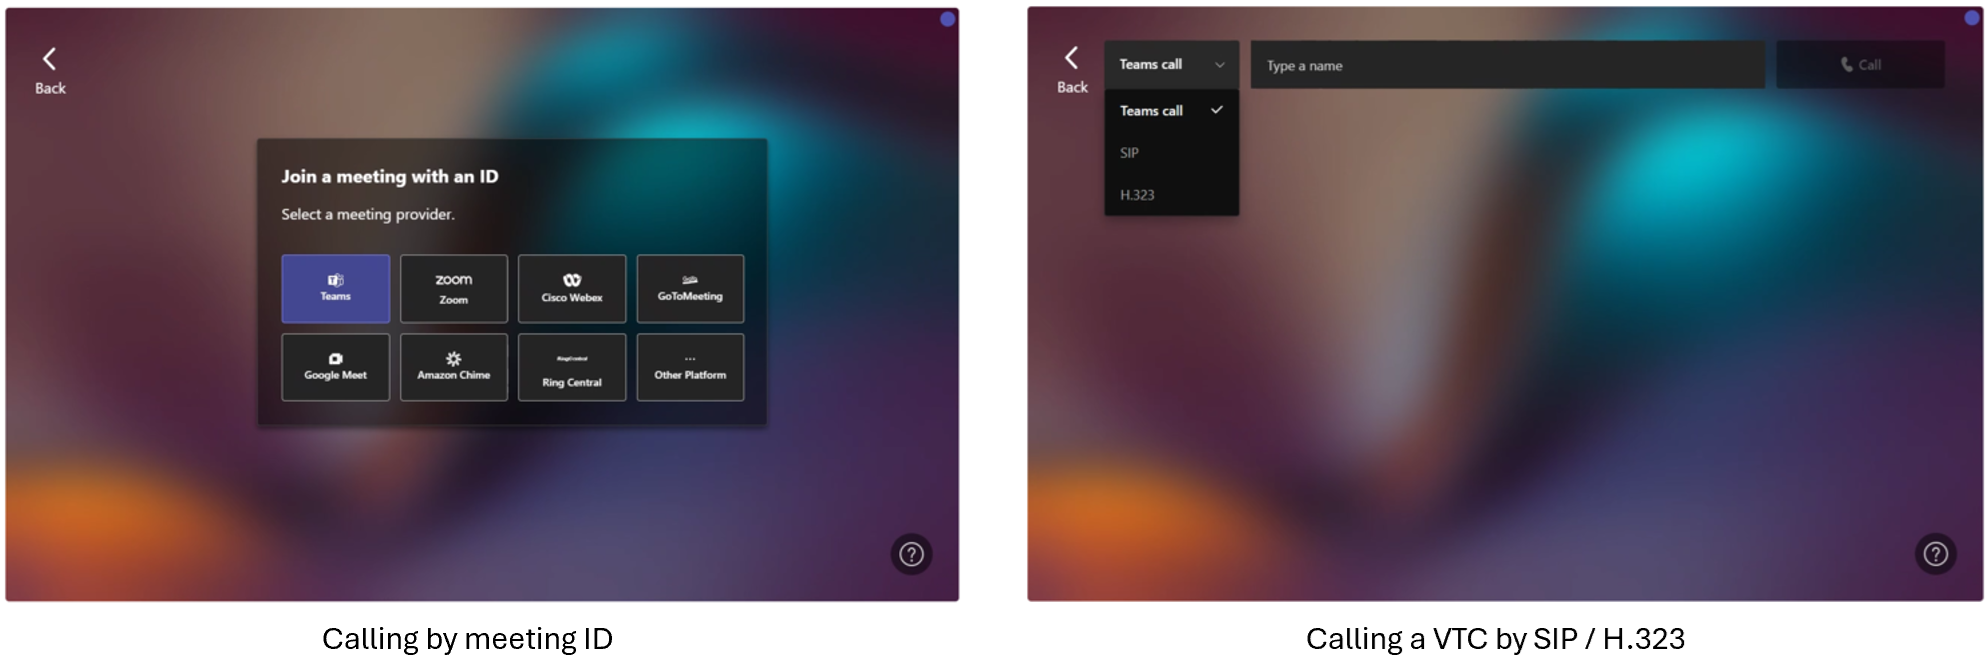The height and width of the screenshot is (655, 1987).
Task: Open help on the meeting ID screen
Action: 911,554
